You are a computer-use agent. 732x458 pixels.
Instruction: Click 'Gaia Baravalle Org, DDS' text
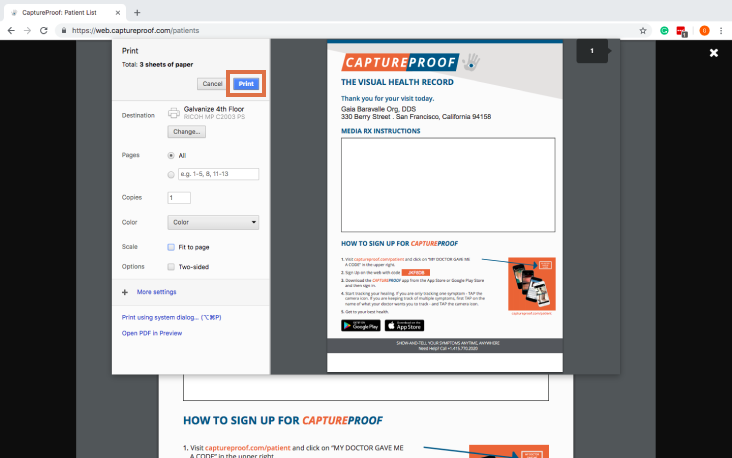pyautogui.click(x=378, y=109)
